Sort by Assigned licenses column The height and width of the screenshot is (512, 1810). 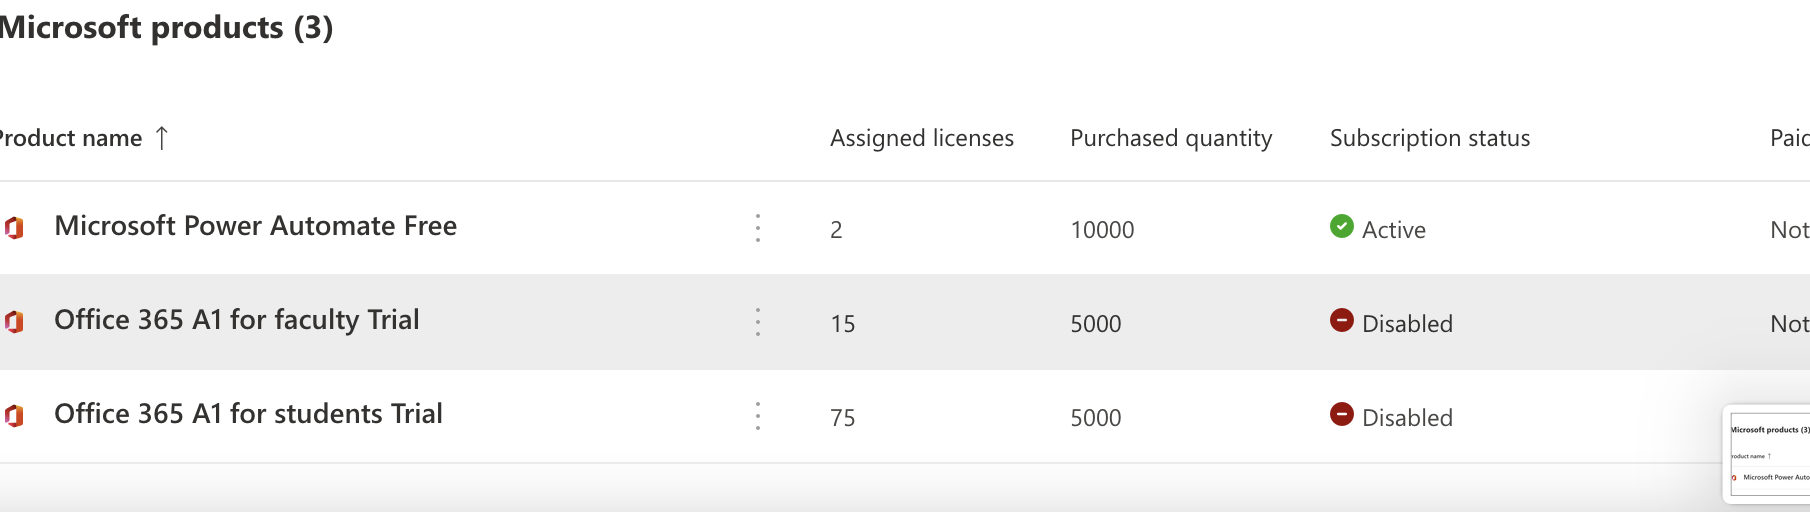point(921,138)
